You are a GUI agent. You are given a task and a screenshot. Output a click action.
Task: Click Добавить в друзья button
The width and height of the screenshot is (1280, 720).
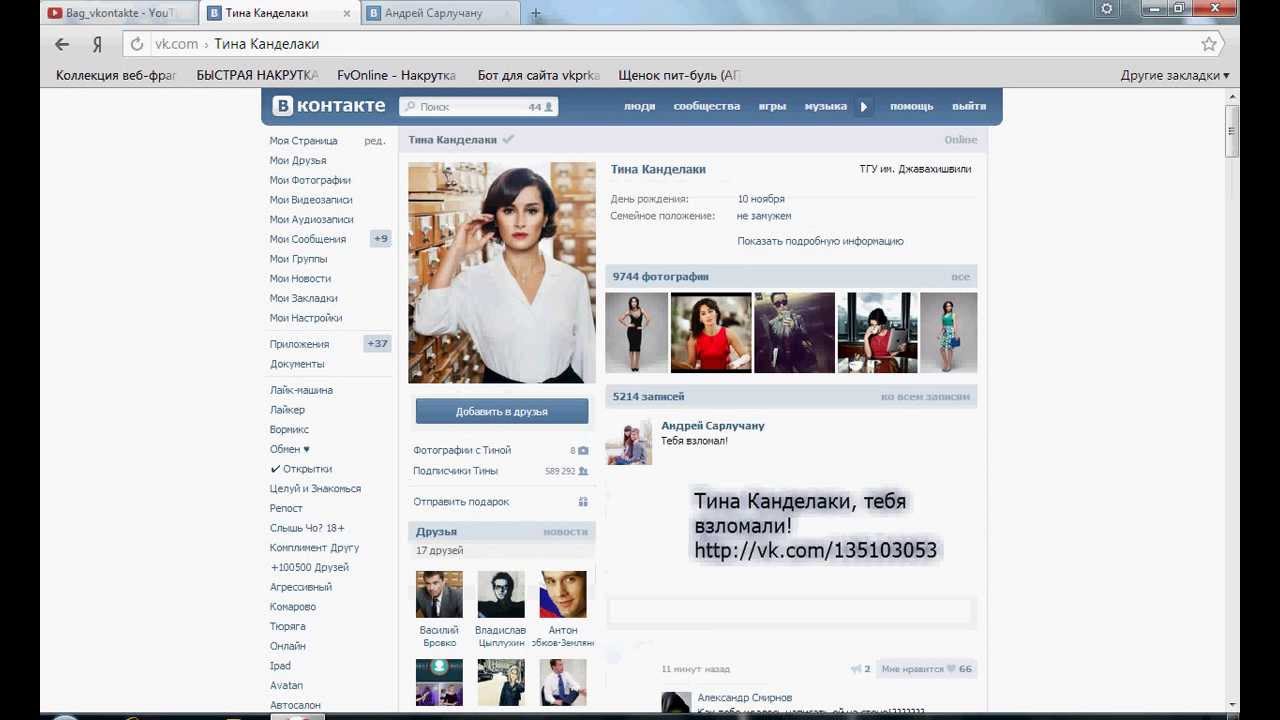502,411
